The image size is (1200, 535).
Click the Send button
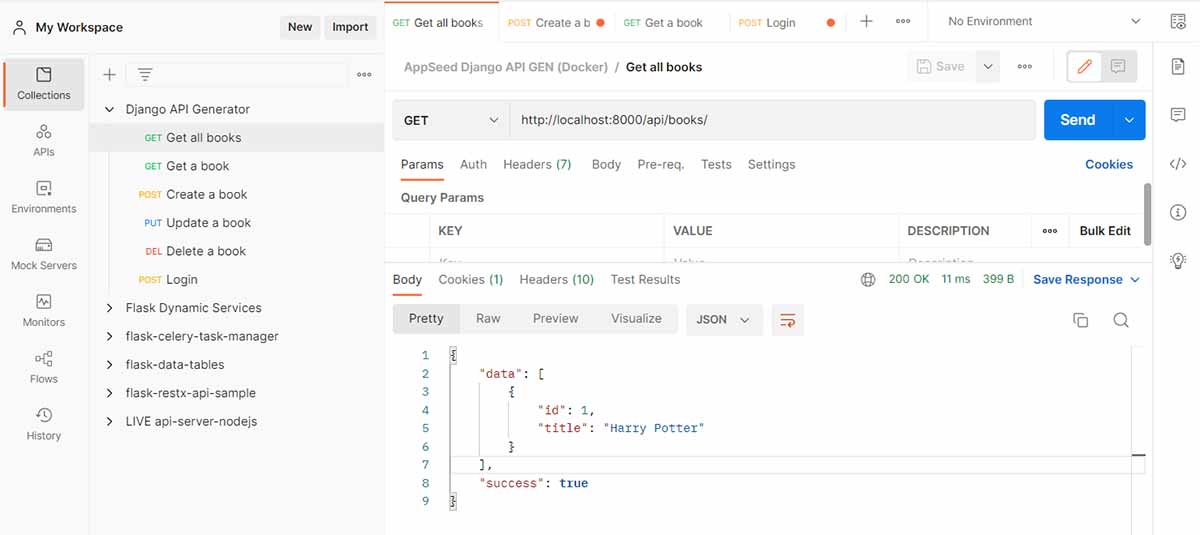pyautogui.click(x=1078, y=120)
